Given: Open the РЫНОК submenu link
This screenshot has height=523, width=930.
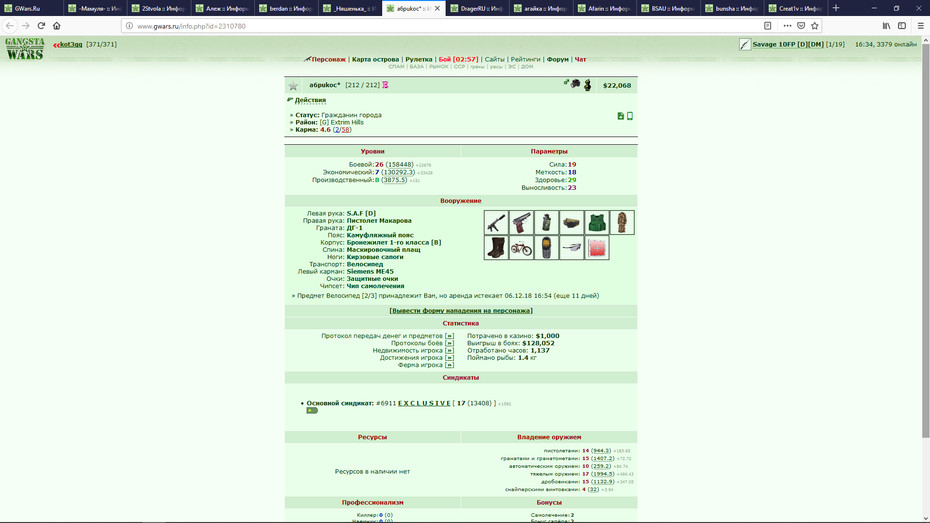Looking at the screenshot, I should click(x=438, y=67).
